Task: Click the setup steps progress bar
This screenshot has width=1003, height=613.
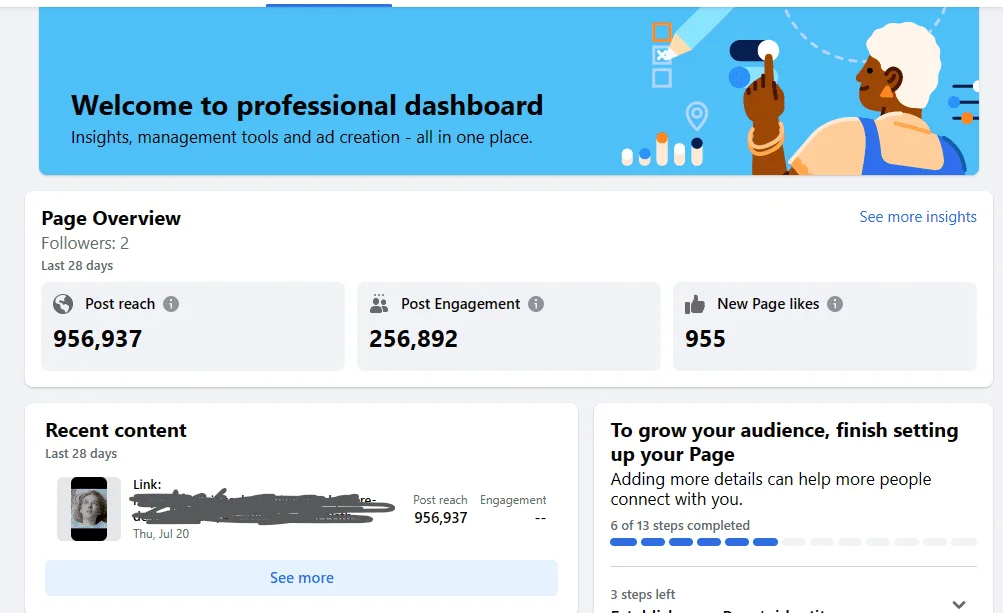Action: (x=793, y=542)
